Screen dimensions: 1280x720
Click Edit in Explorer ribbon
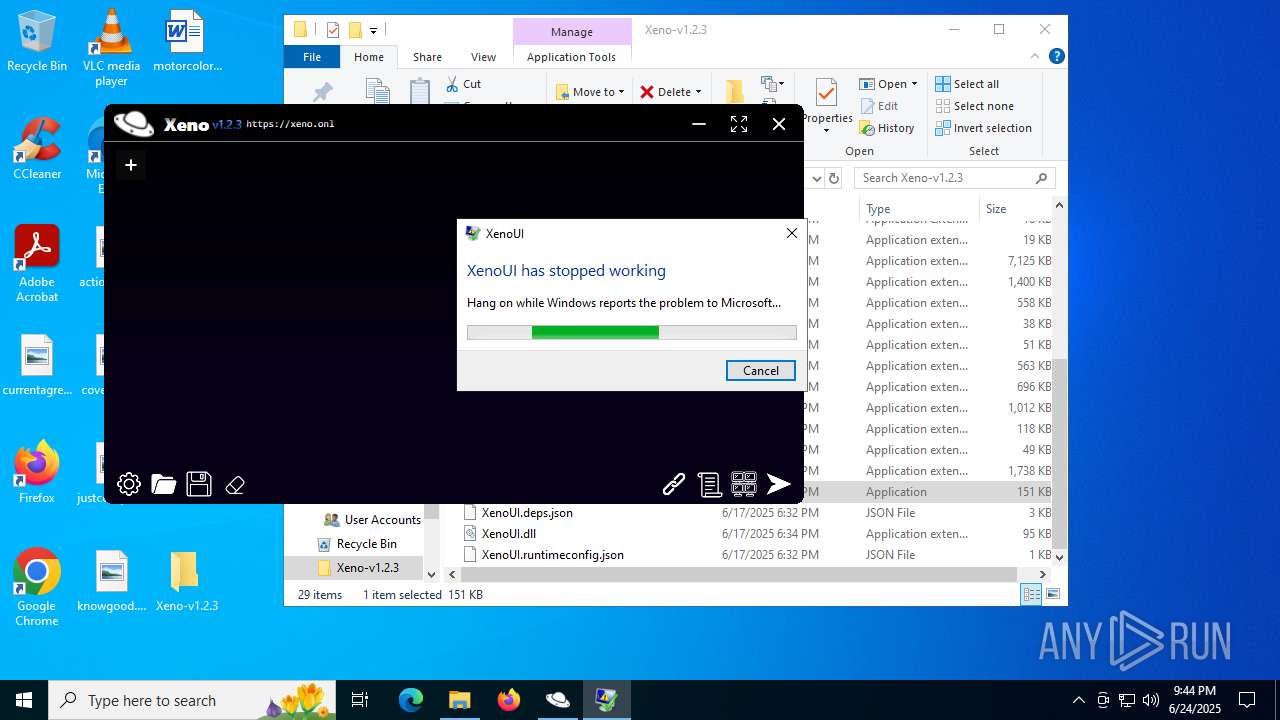(878, 106)
